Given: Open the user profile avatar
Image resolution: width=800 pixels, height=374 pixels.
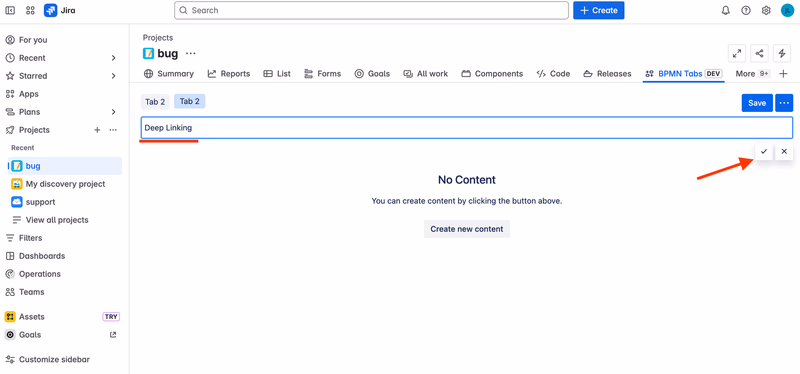Looking at the screenshot, I should click(x=787, y=10).
